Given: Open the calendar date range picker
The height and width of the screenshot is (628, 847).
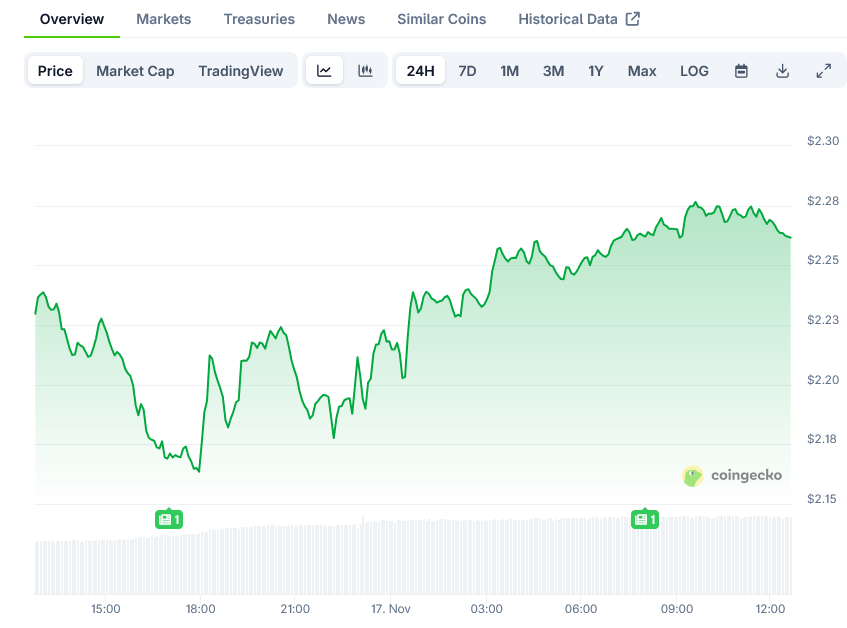Looking at the screenshot, I should pos(741,71).
